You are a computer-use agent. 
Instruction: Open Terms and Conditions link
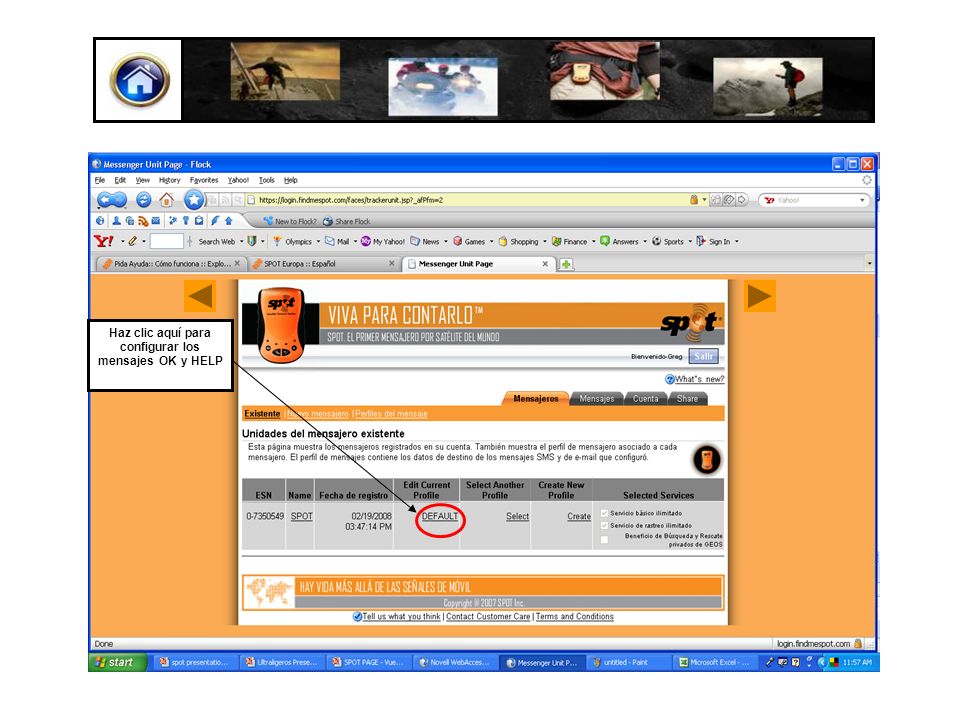(x=574, y=617)
